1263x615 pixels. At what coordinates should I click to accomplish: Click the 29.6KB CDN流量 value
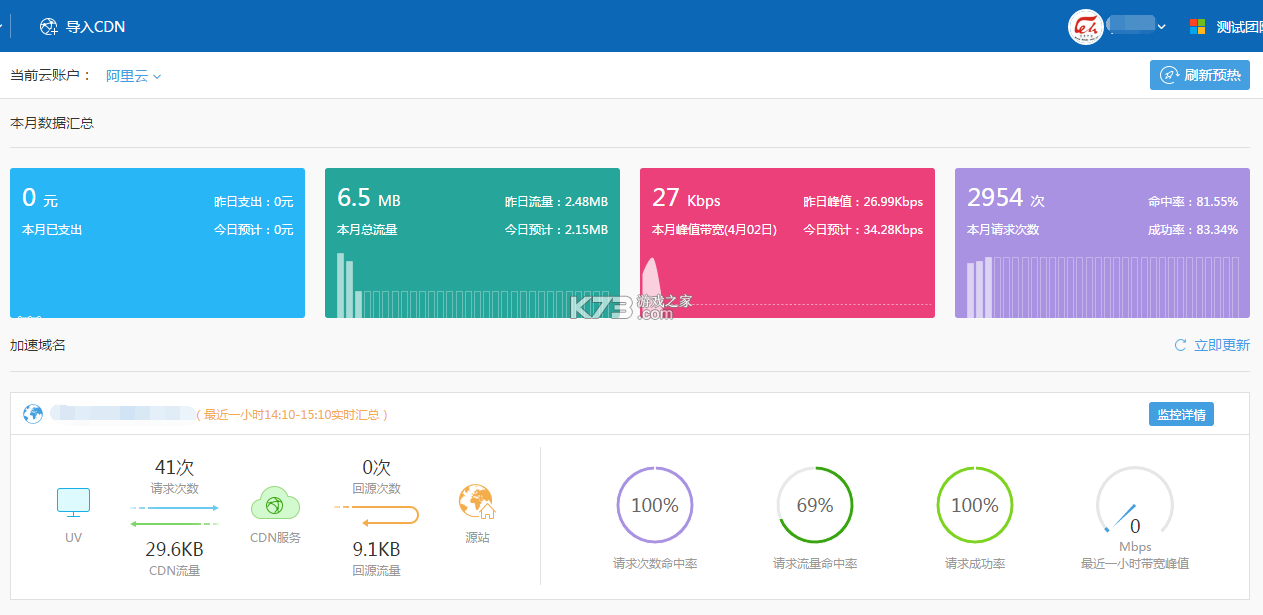(174, 549)
